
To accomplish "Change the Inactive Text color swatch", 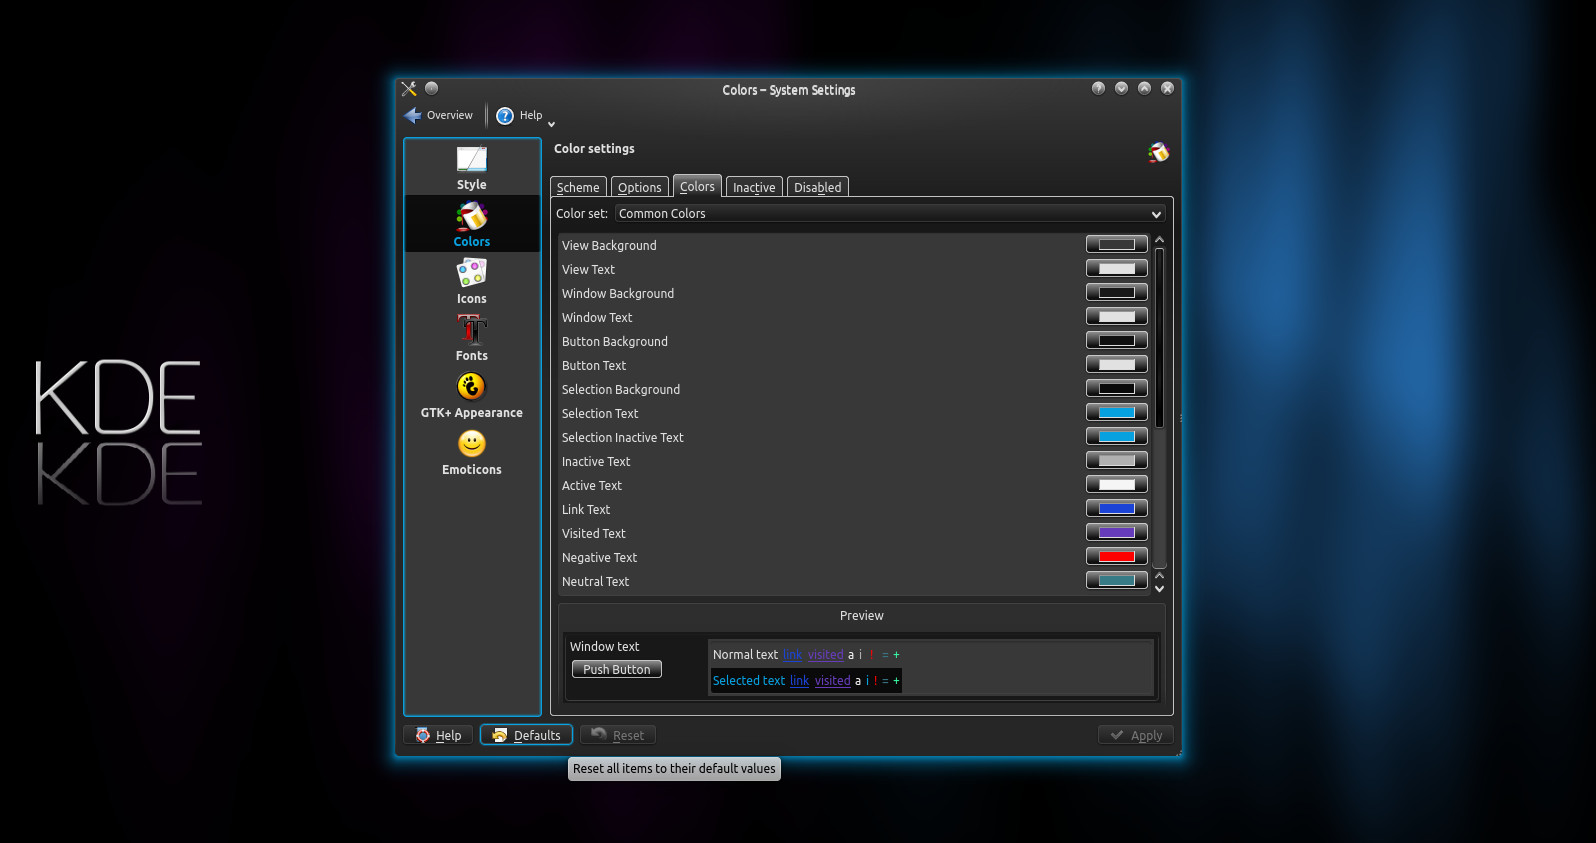I will click(x=1116, y=460).
